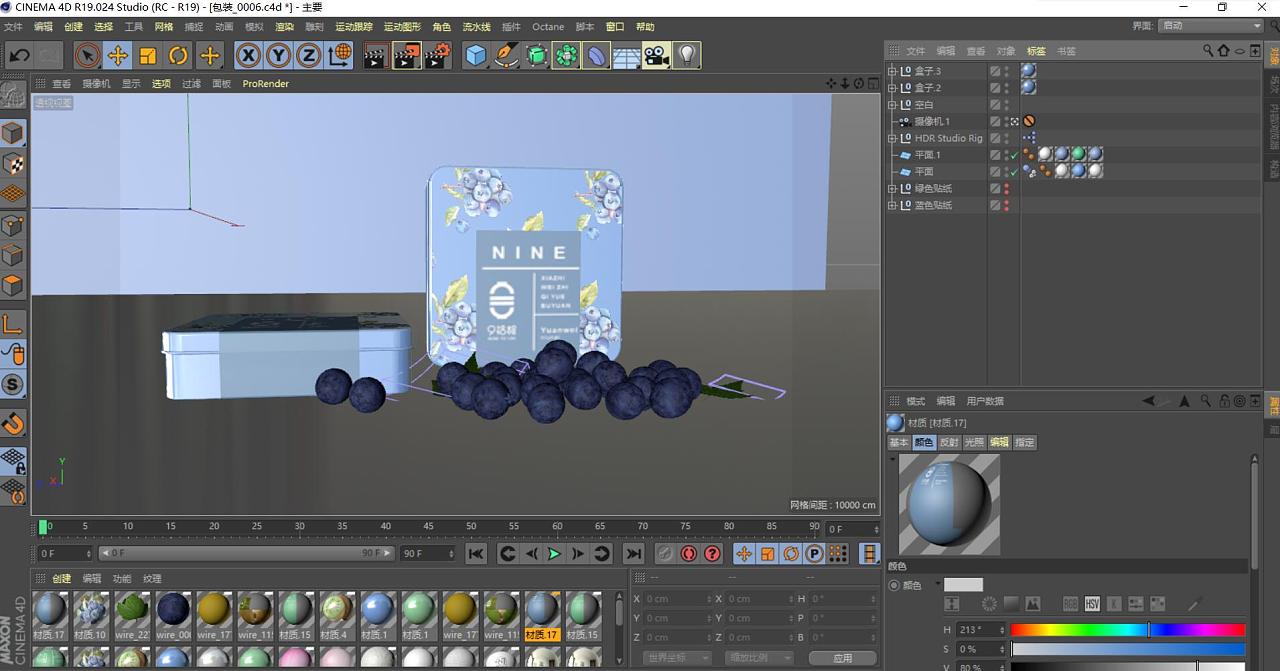Open the deformer objects icon
Screen dimensions: 1280x671
pos(596,56)
